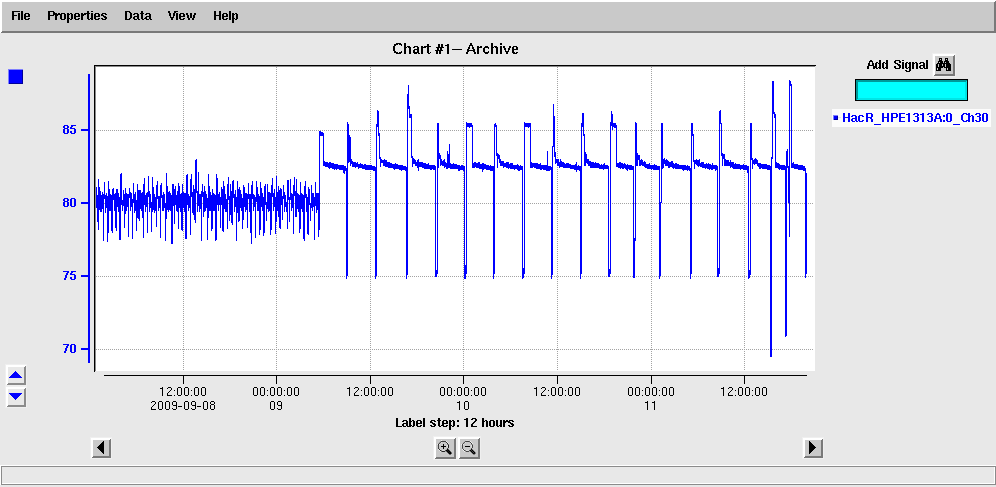The image size is (996, 487).
Task: Click the cyan signal name input field
Action: [x=911, y=90]
